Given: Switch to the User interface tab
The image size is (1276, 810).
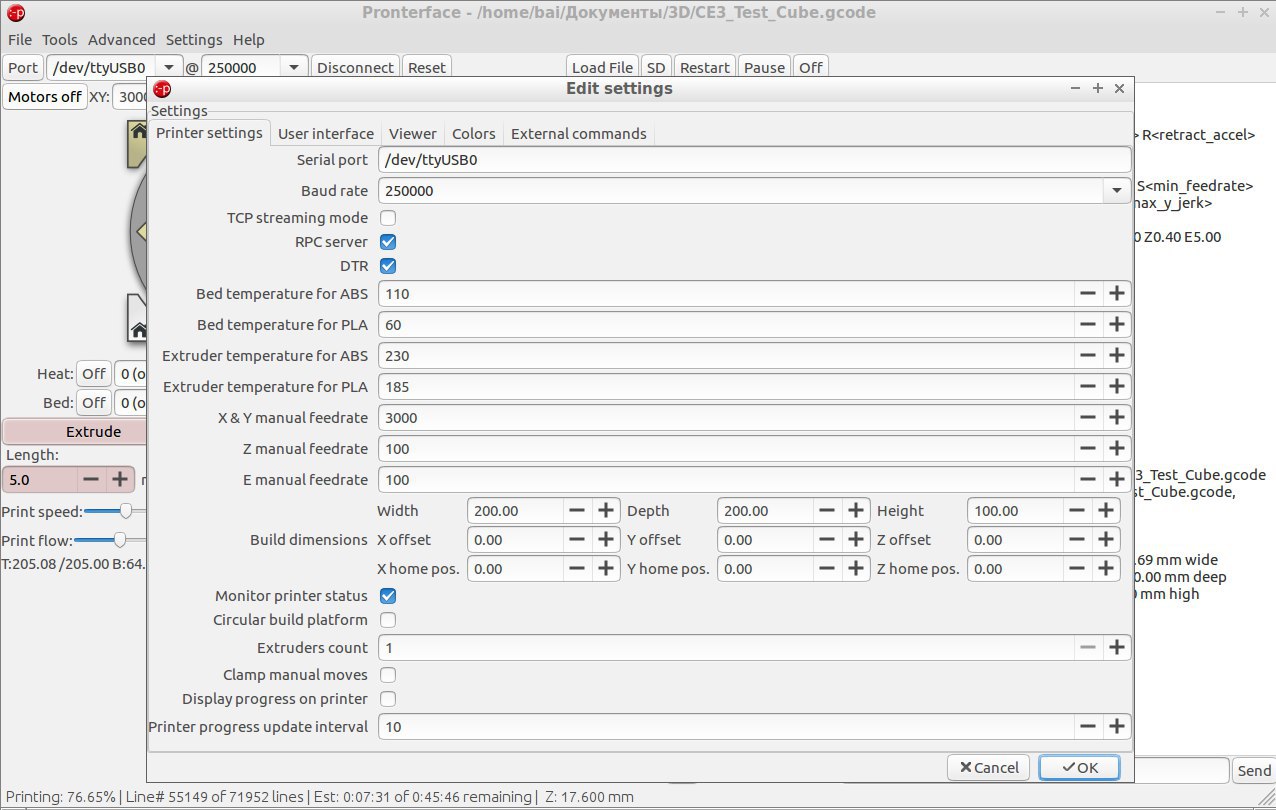Looking at the screenshot, I should click(326, 134).
